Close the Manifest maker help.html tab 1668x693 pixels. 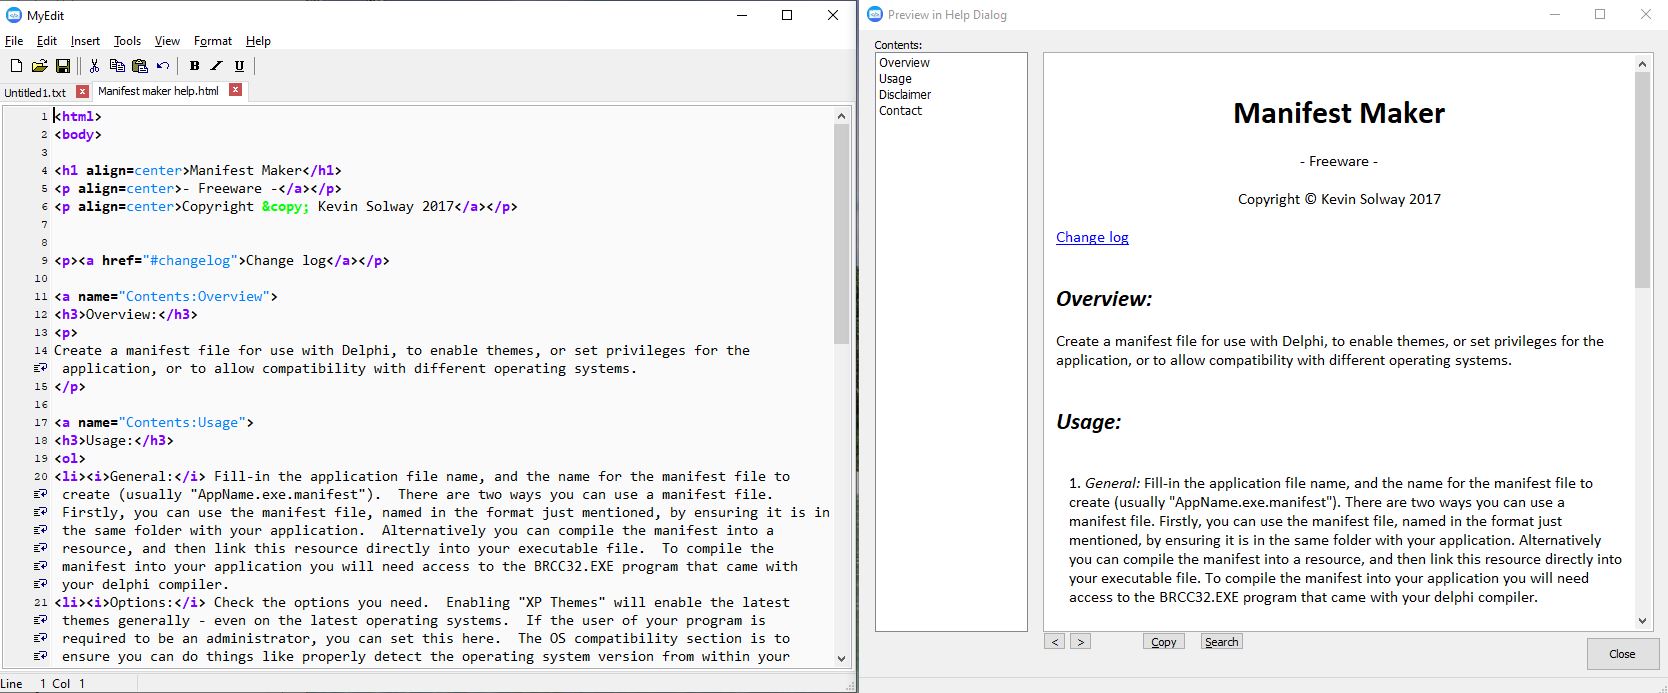coord(236,90)
